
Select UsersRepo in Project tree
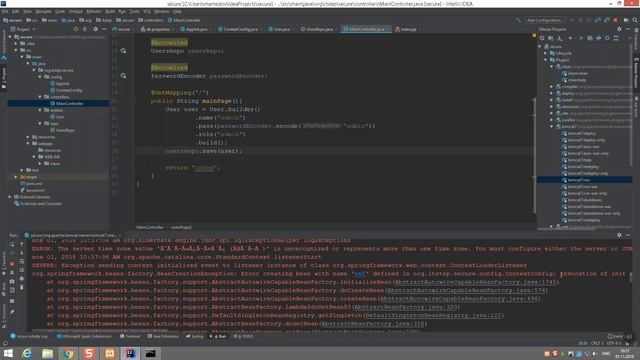[x=62, y=130]
